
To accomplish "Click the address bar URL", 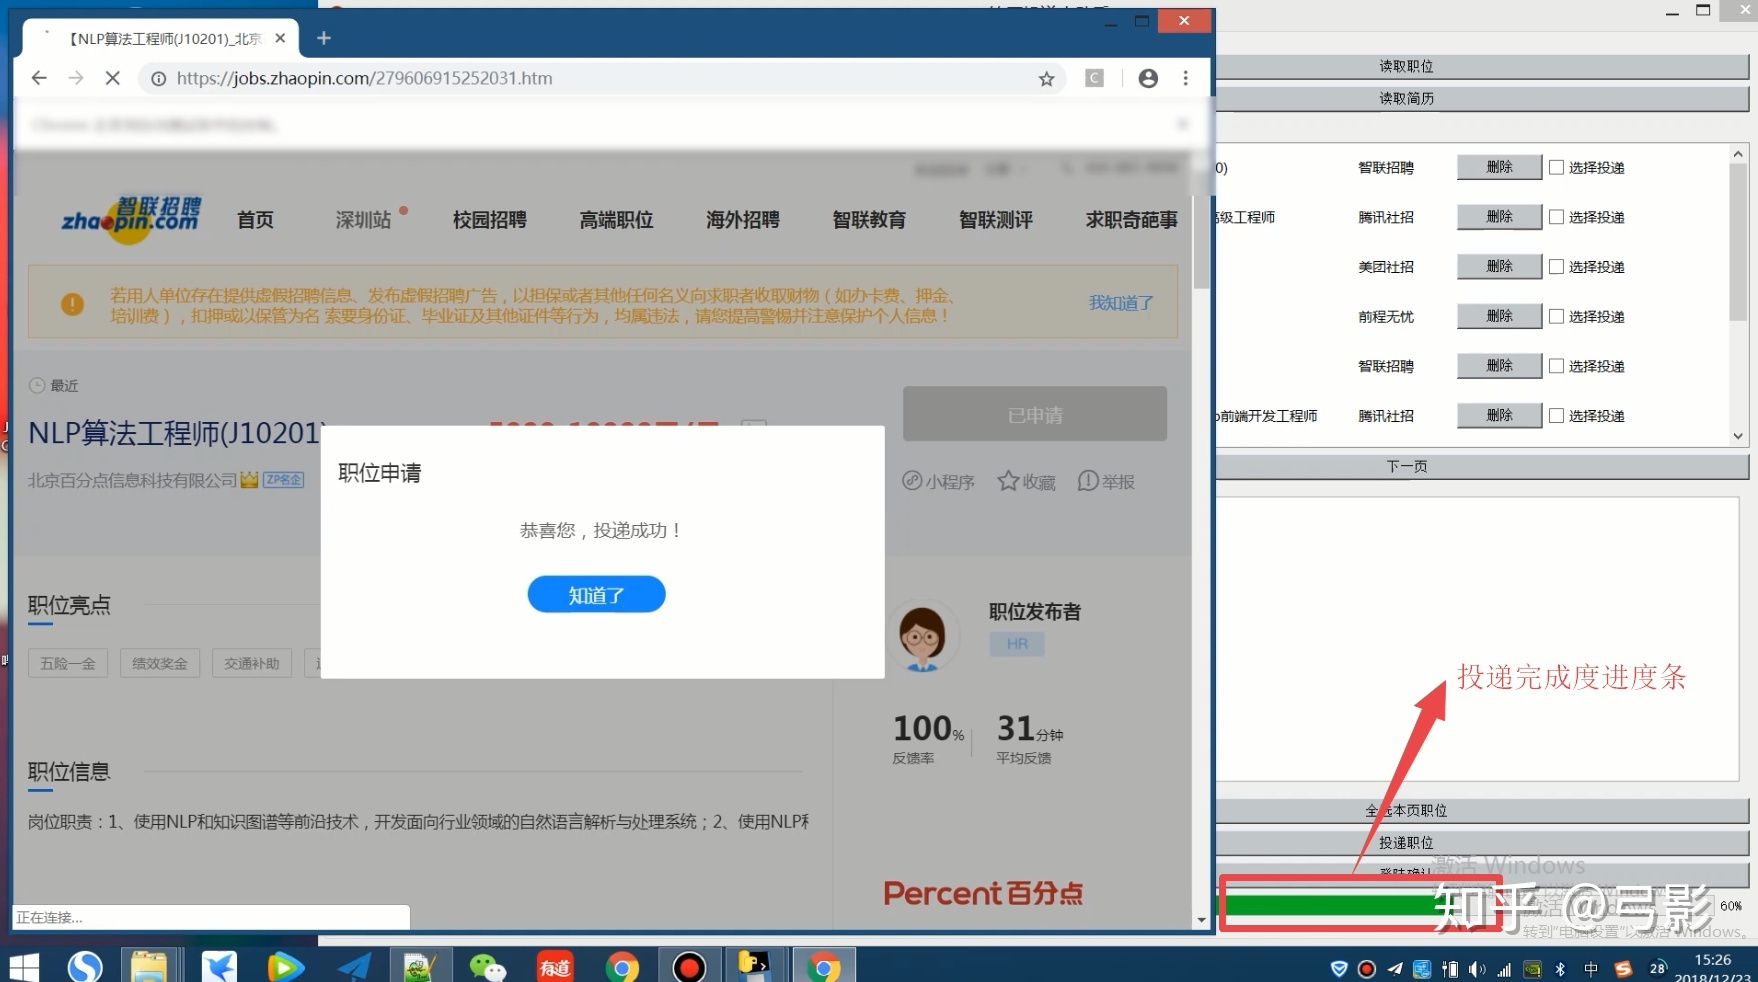I will (x=364, y=78).
